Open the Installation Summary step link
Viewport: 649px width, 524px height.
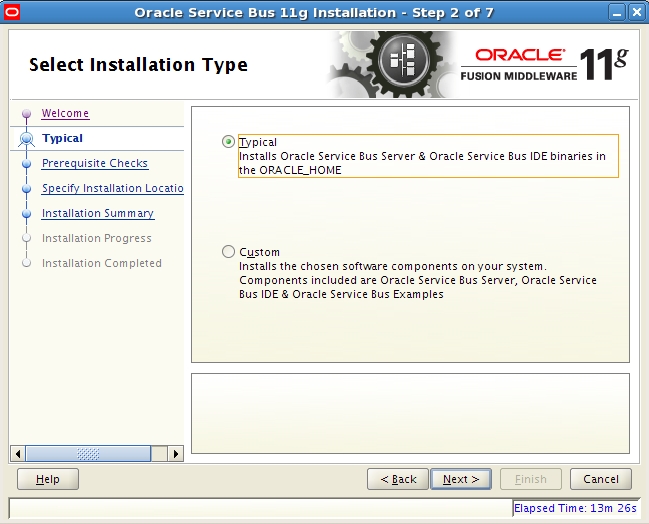[x=98, y=214]
